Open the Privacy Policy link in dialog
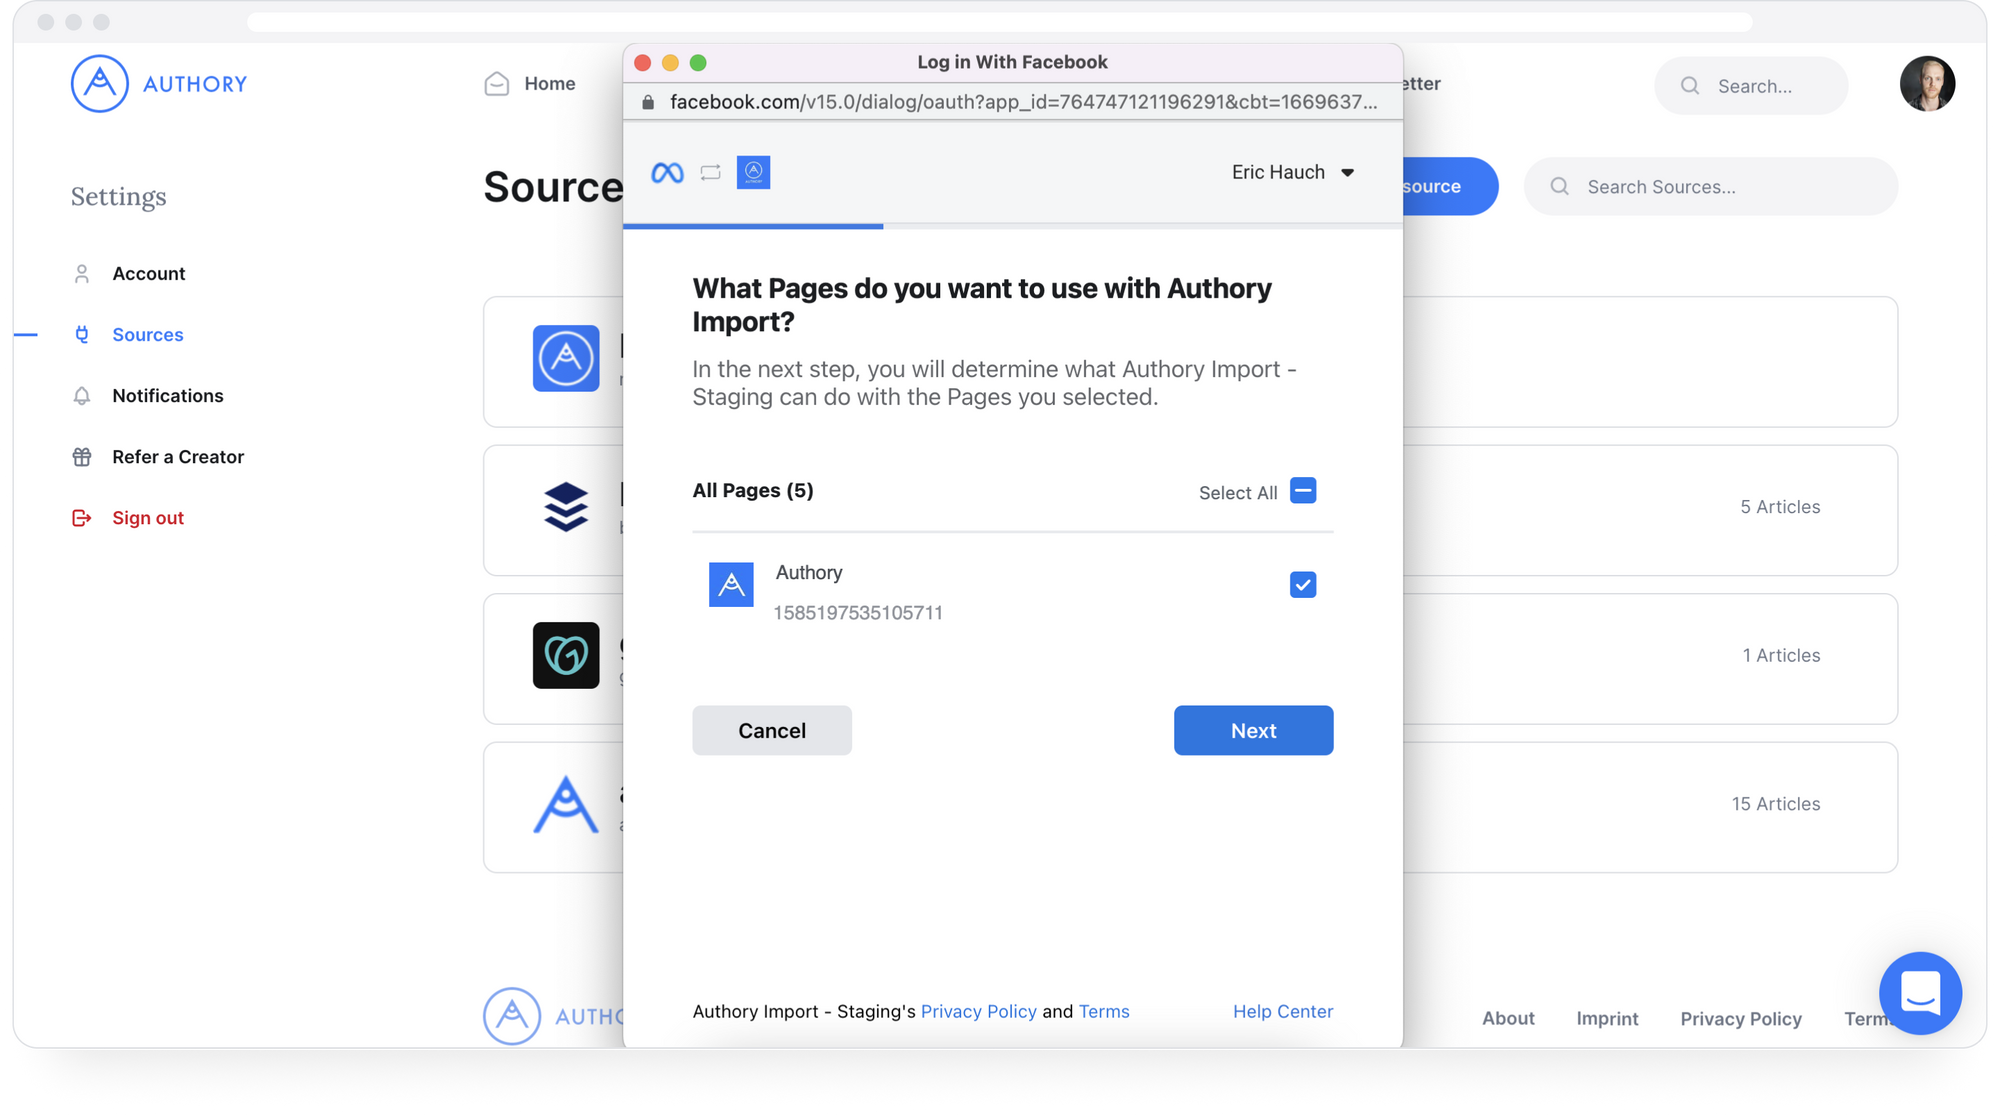 point(979,1012)
